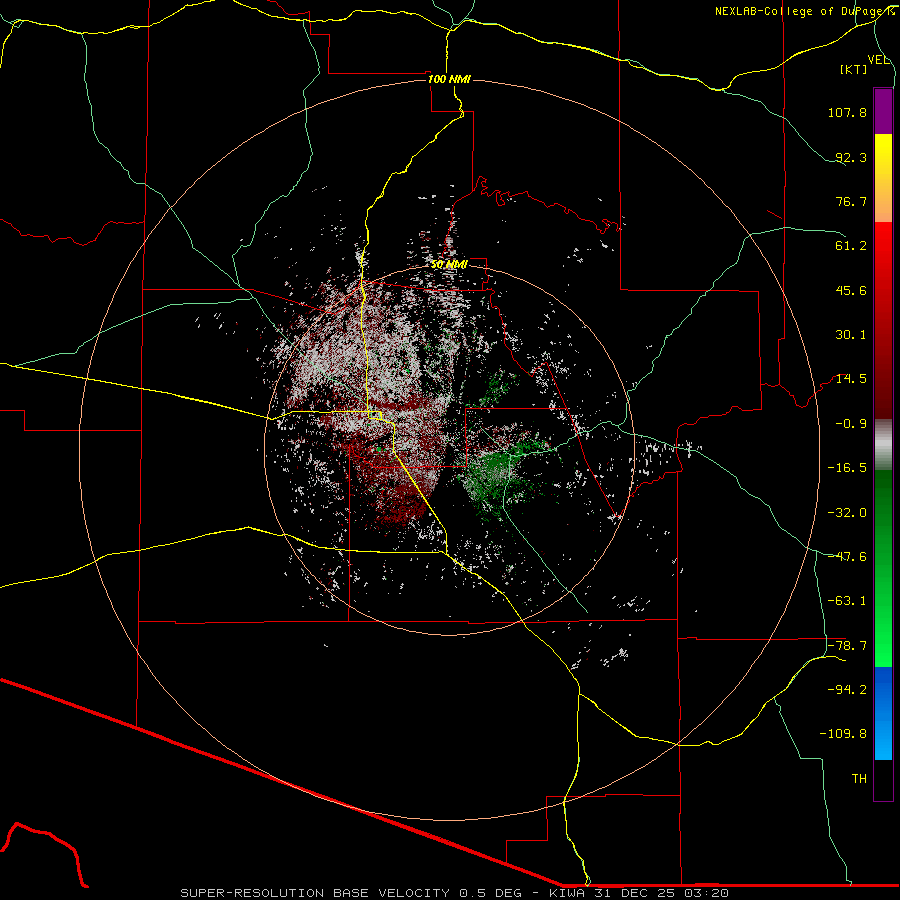Click the purple segment of the color bar
Image resolution: width=900 pixels, height=900 pixels.
tap(883, 111)
